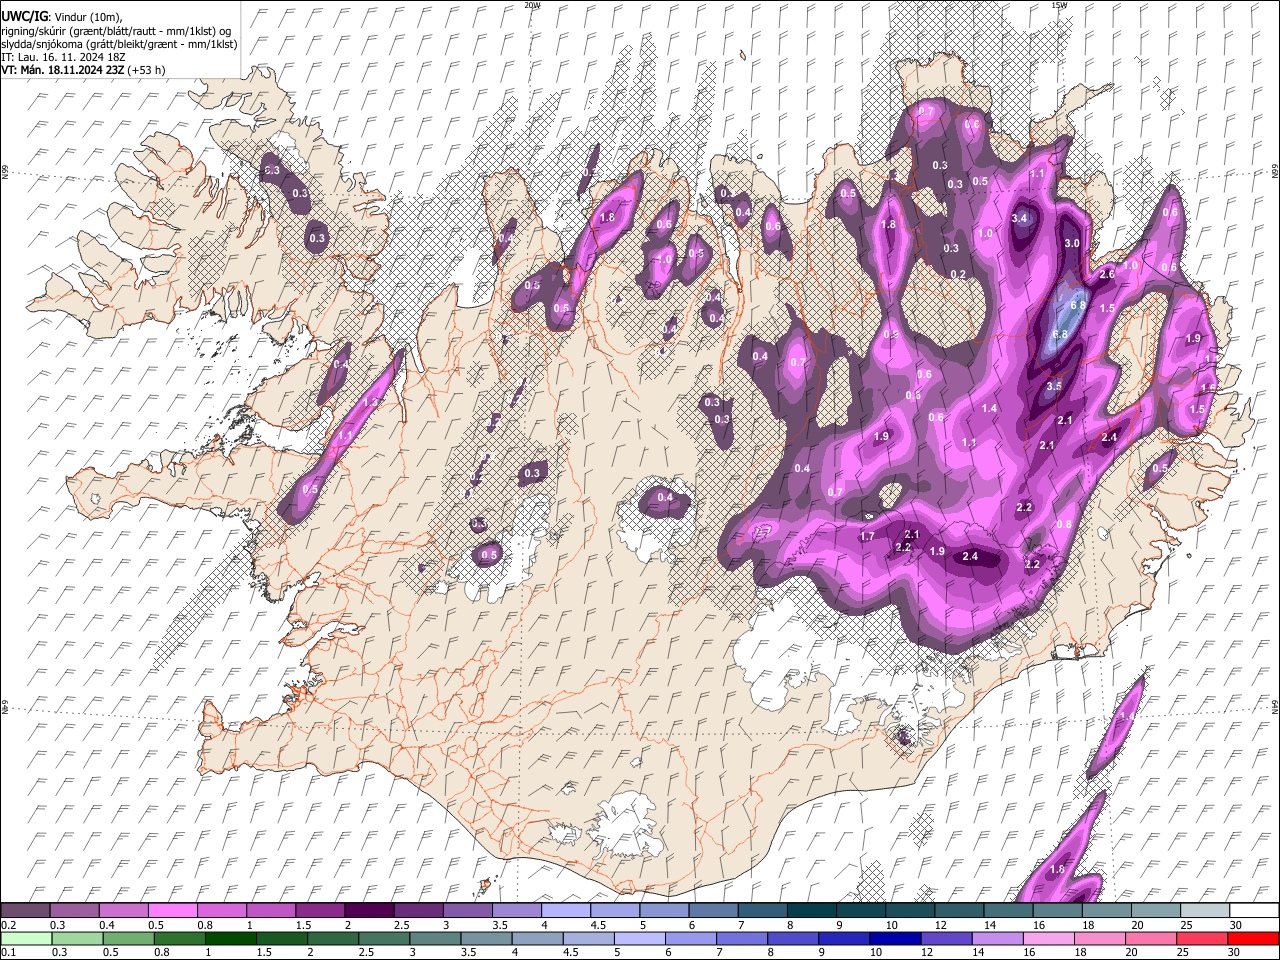Click the "1.7" snowfall value on the map
Image resolution: width=1280 pixels, height=960 pixels.
point(867,537)
